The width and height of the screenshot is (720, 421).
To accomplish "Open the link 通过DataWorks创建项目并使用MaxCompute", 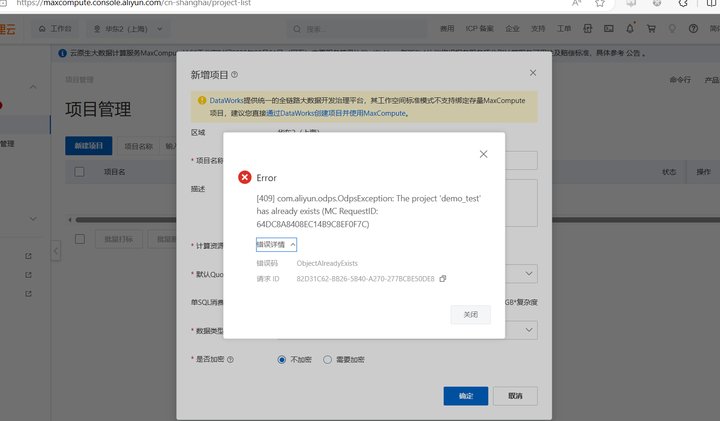I will click(x=336, y=113).
